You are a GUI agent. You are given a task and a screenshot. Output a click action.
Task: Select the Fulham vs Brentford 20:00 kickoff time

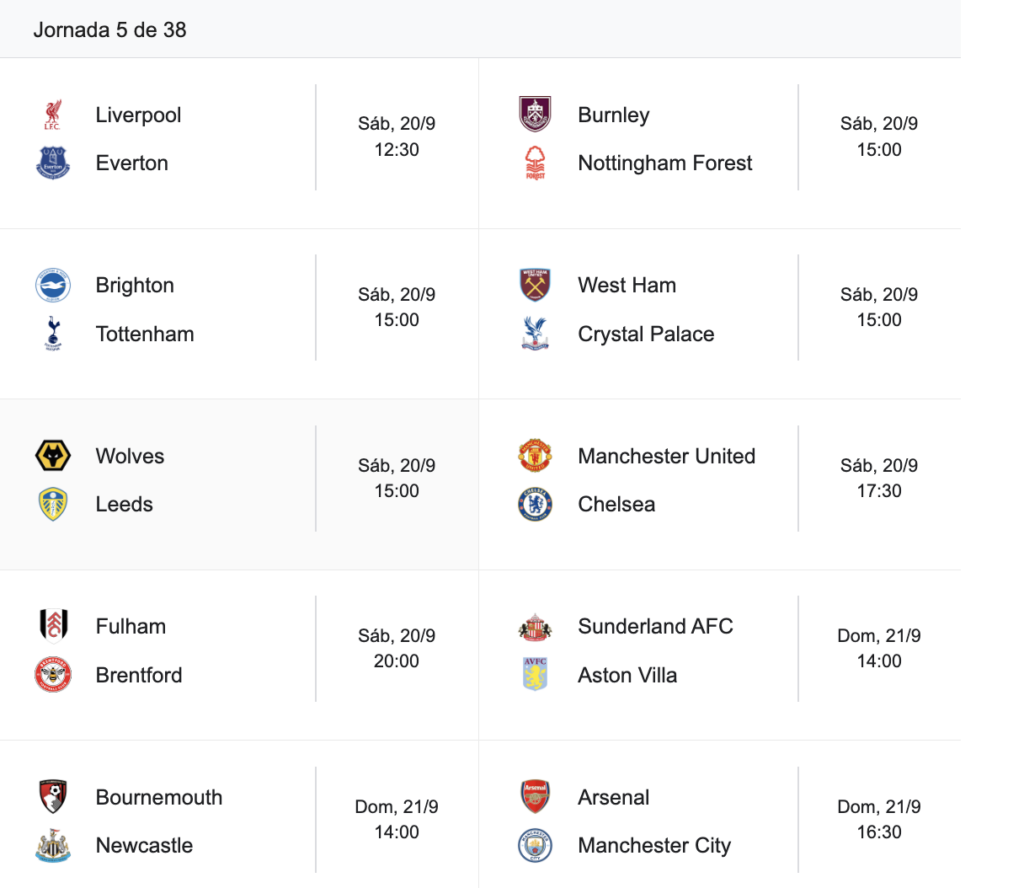click(396, 661)
